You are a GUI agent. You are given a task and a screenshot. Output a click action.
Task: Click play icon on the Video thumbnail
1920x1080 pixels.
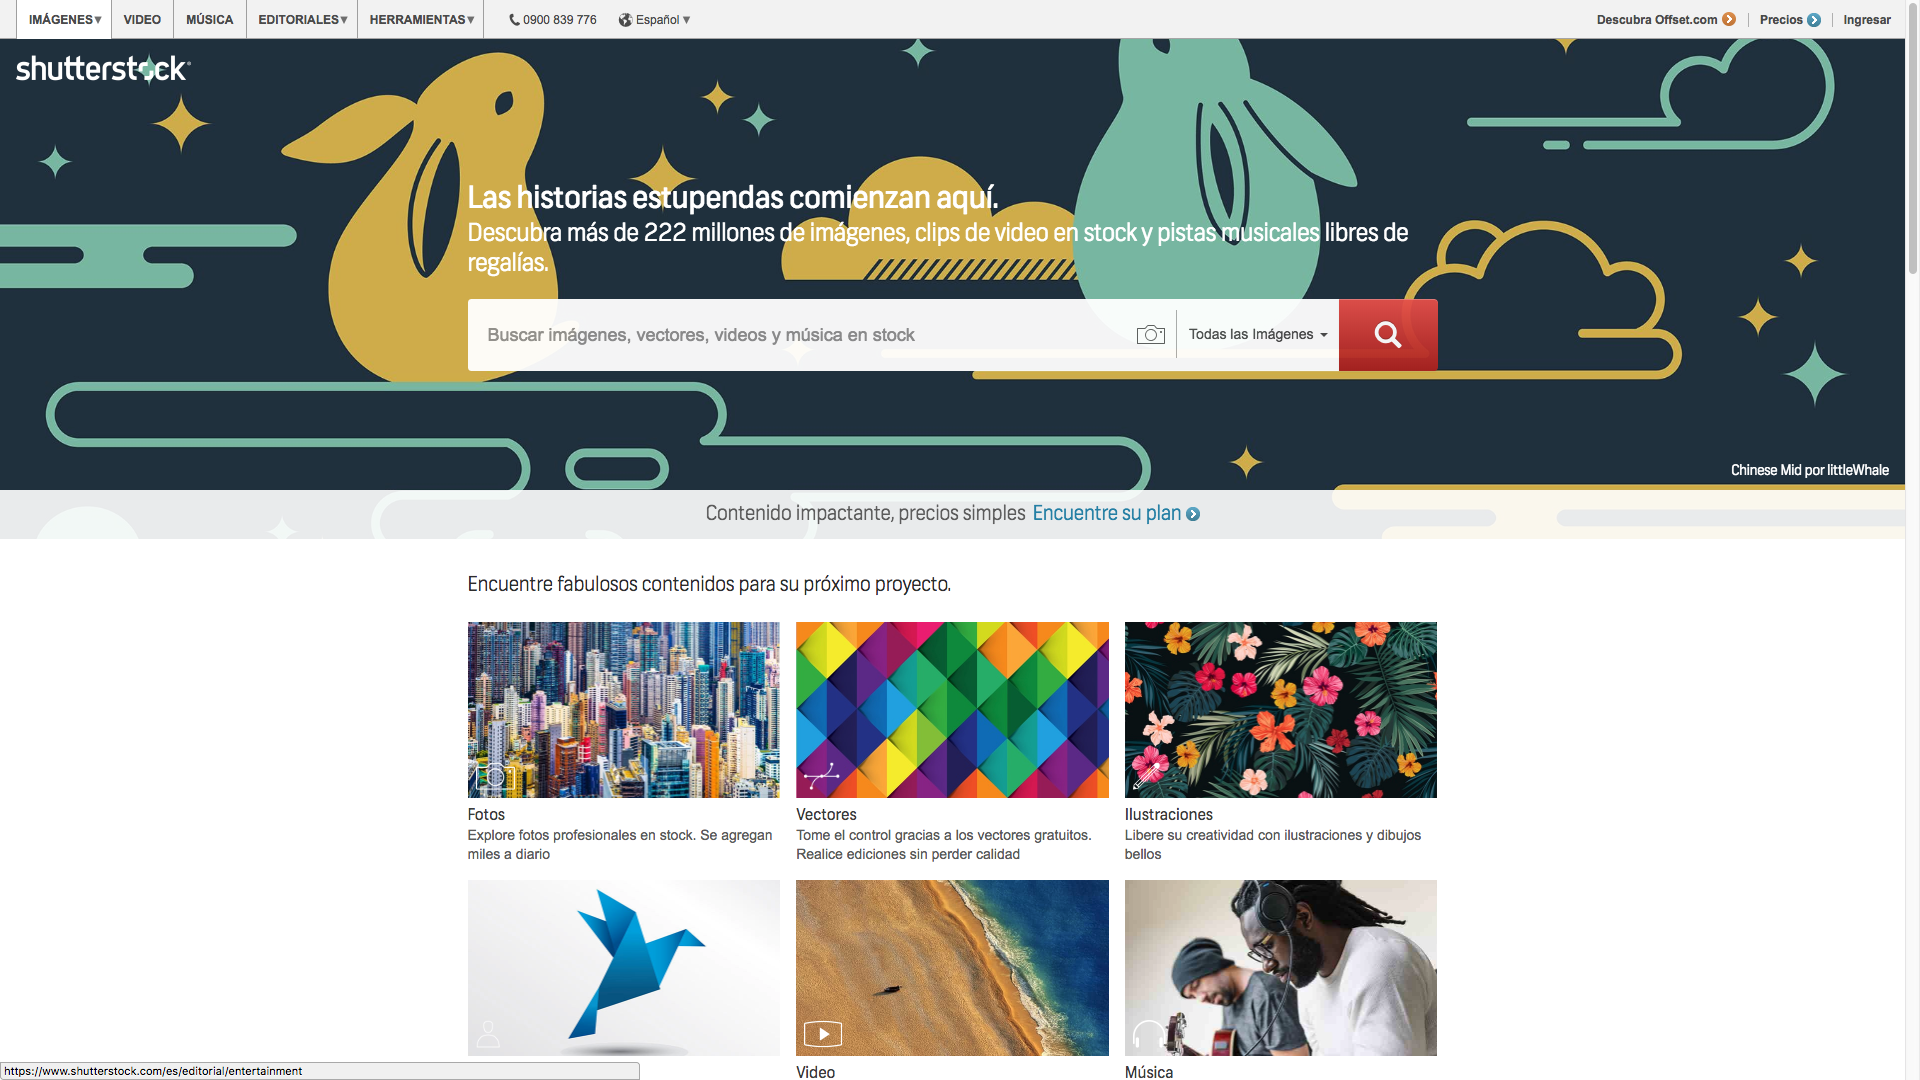pyautogui.click(x=823, y=1034)
